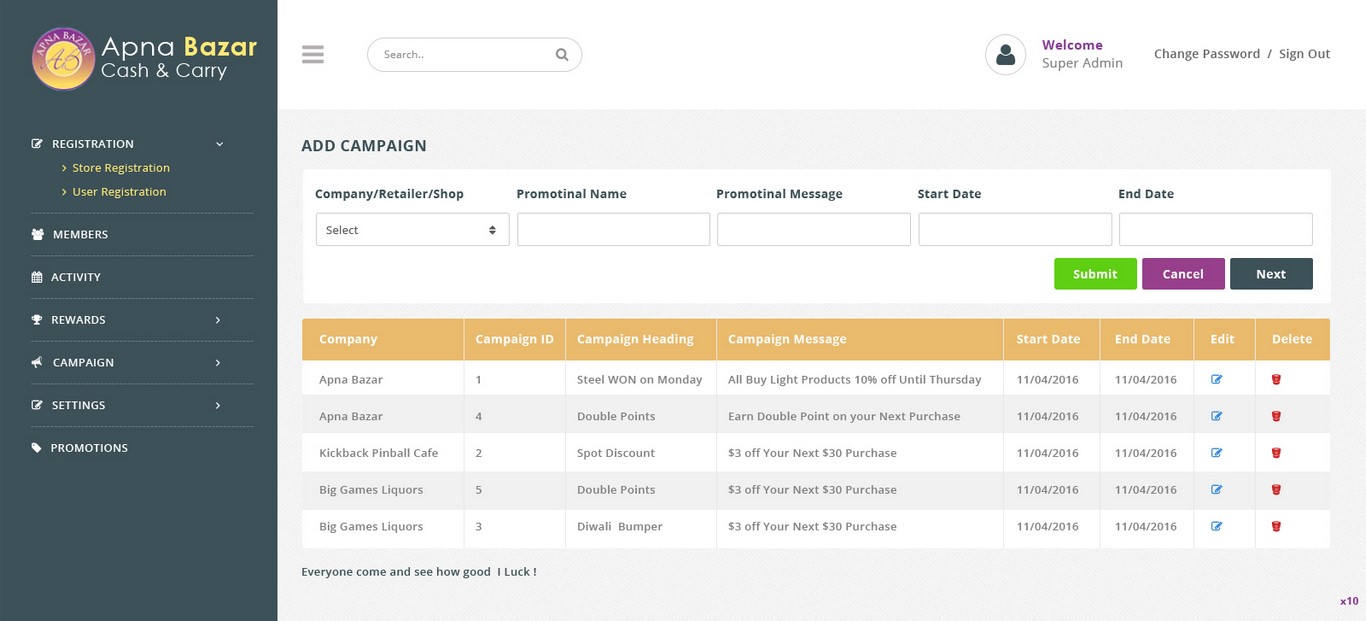This screenshot has width=1366, height=621.
Task: Open the Members menu item
Action: coord(80,234)
